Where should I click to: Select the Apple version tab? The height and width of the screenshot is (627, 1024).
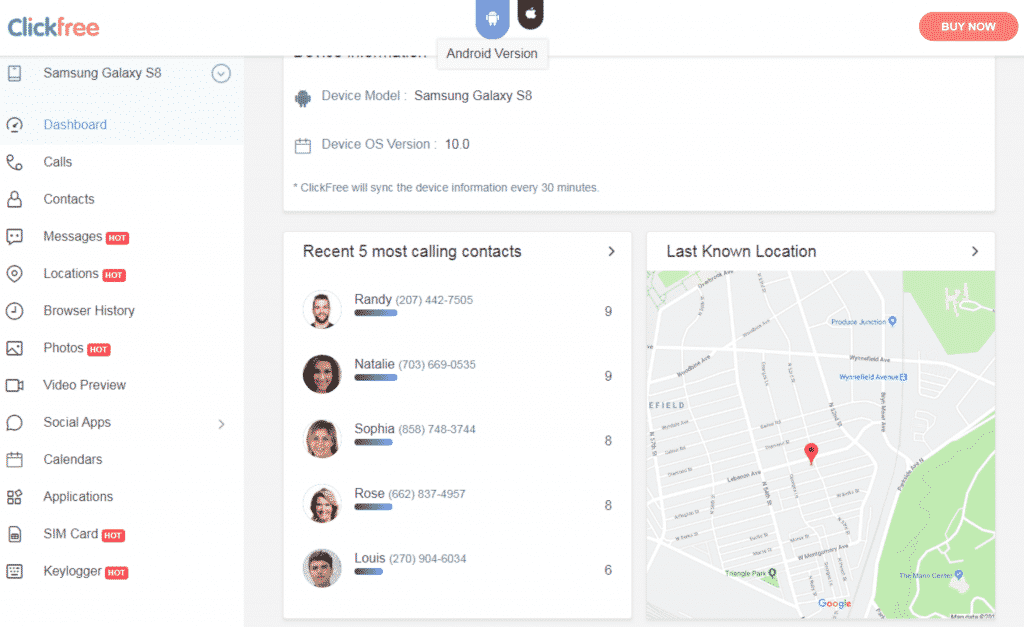click(530, 15)
